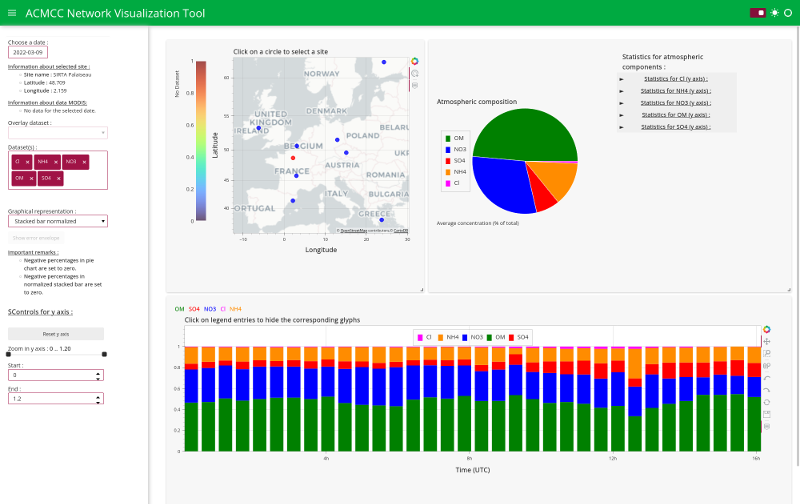Open the Overlay dataset dropdown
This screenshot has height=504, width=800.
(x=58, y=133)
